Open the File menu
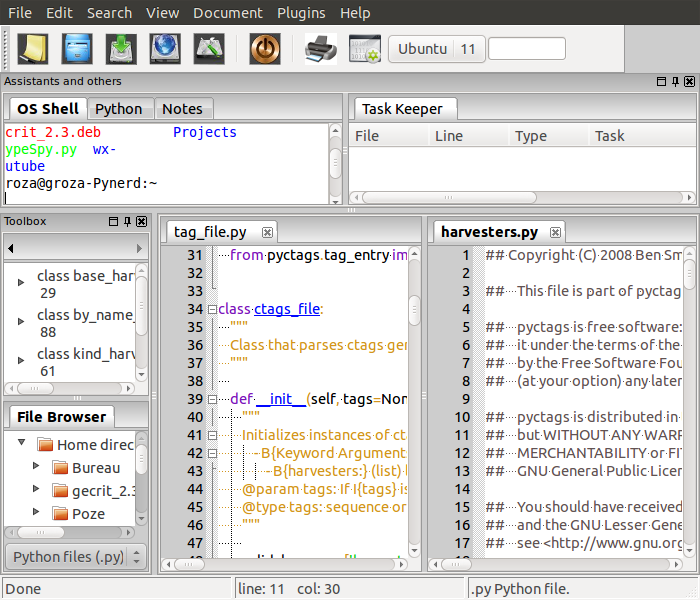 (20, 13)
